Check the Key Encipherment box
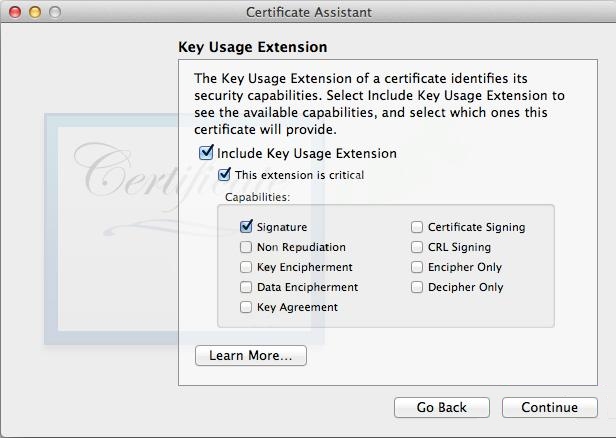Screen dimensions: 616x438 pos(246,267)
